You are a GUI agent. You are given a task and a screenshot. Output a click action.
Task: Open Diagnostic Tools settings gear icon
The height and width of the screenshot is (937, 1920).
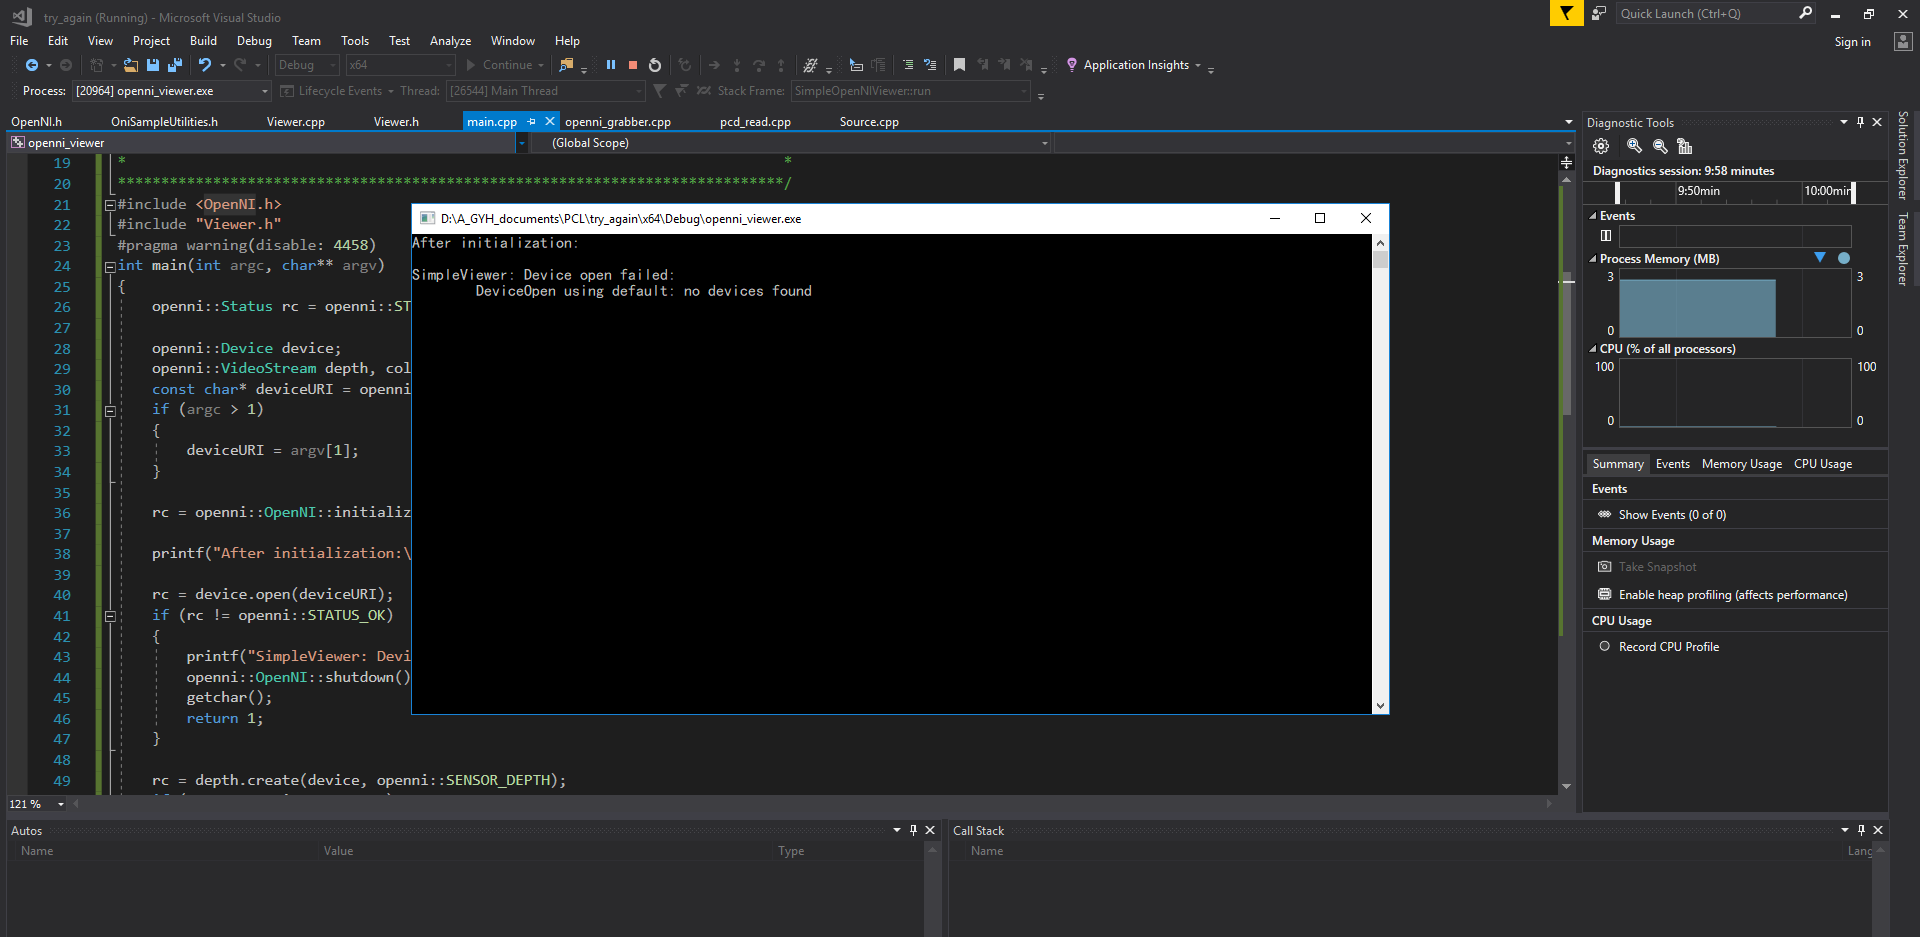coord(1601,146)
